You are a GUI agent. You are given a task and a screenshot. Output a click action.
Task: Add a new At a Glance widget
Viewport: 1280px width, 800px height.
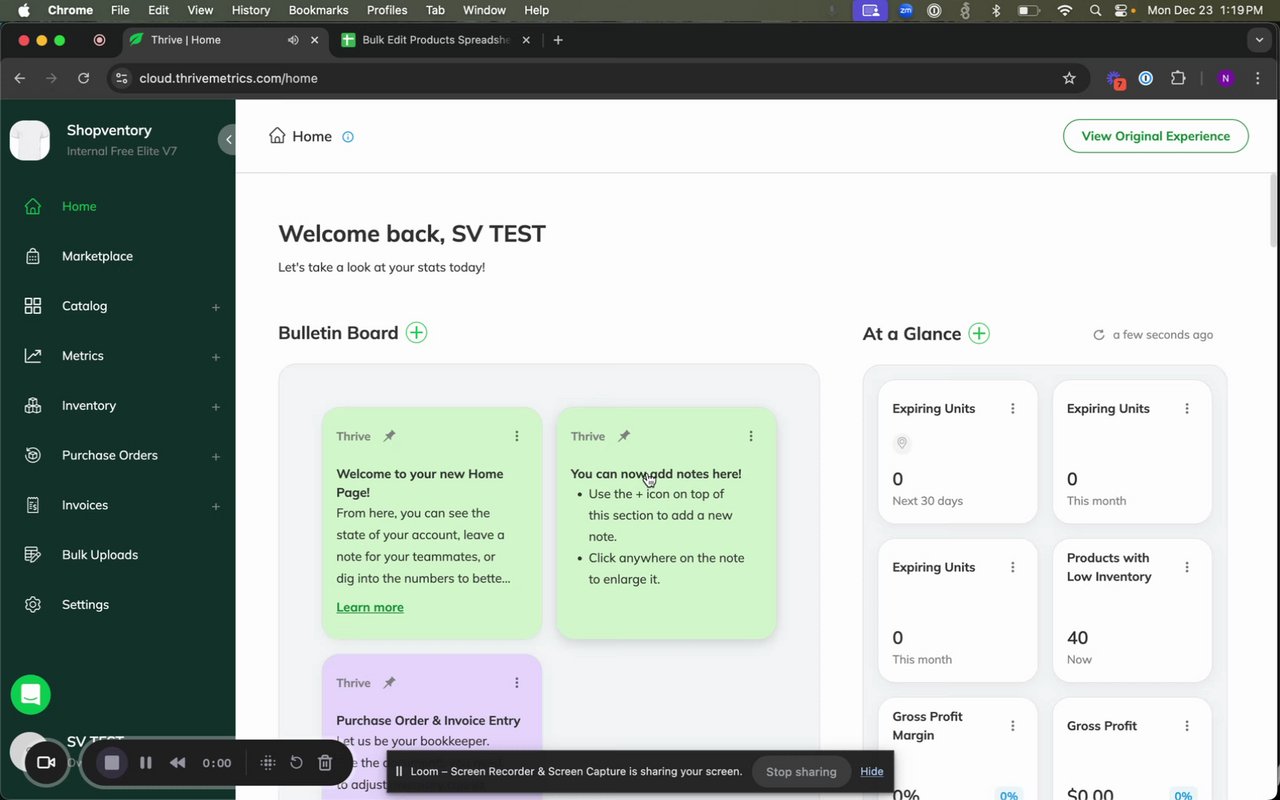(x=979, y=334)
